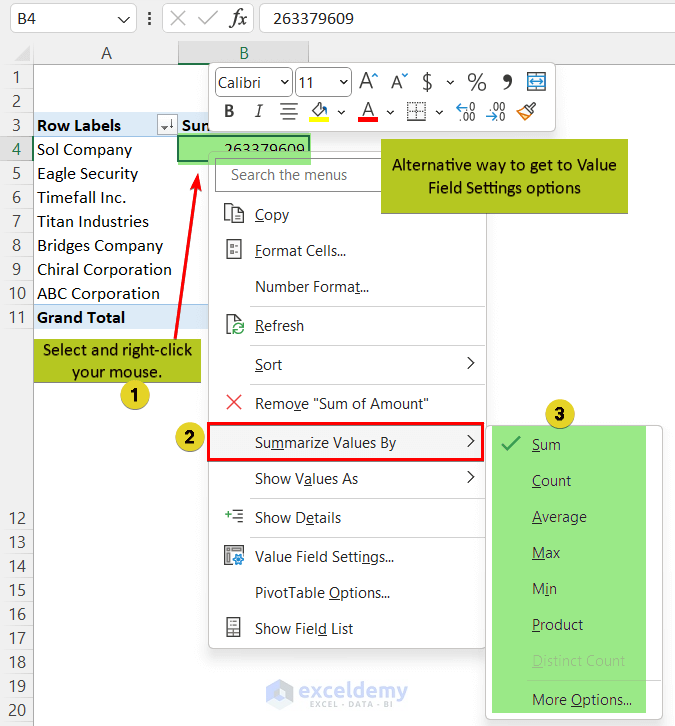Open Summarize Values By submenu
Screen dimensions: 675x726
(346, 442)
